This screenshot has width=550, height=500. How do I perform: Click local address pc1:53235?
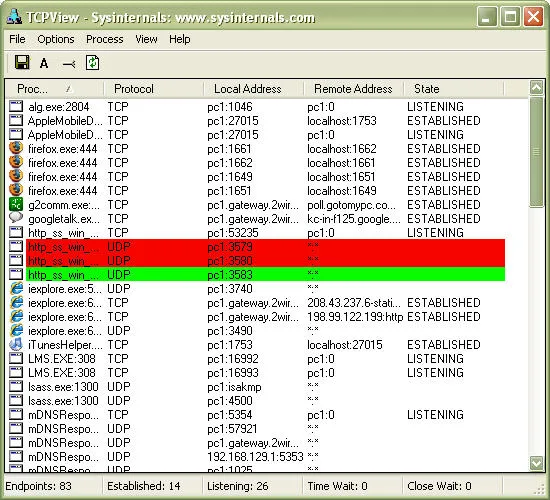[233, 233]
